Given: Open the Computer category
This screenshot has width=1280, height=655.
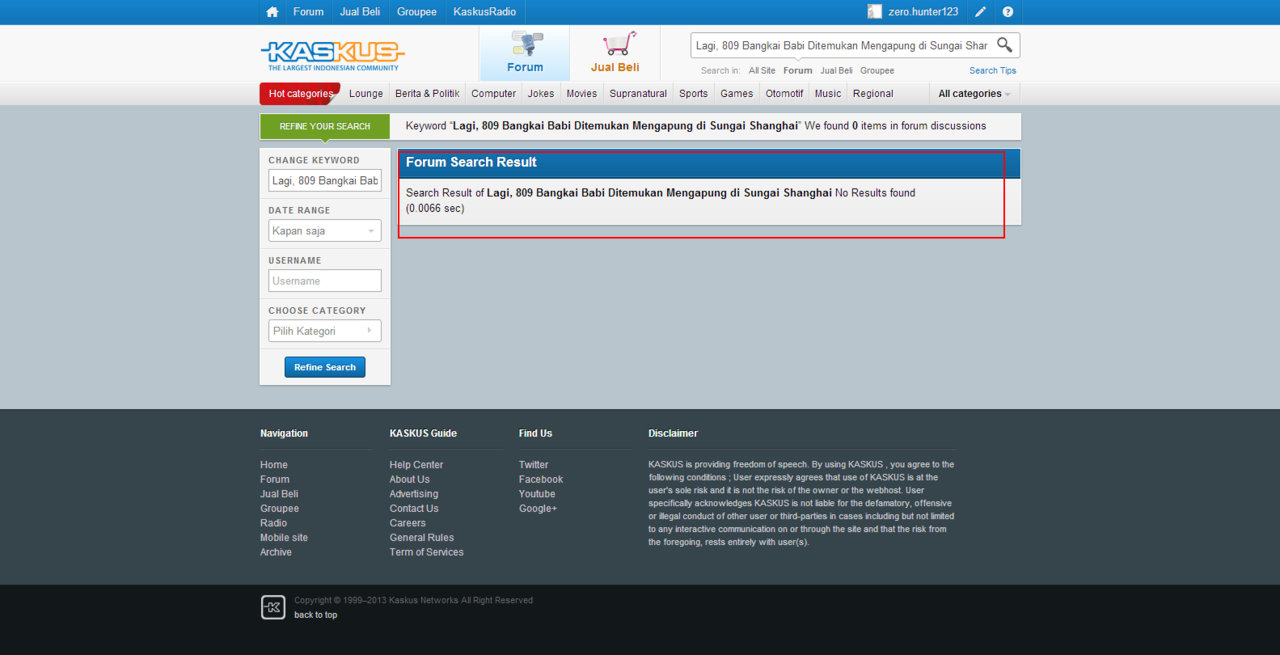Looking at the screenshot, I should tap(494, 94).
